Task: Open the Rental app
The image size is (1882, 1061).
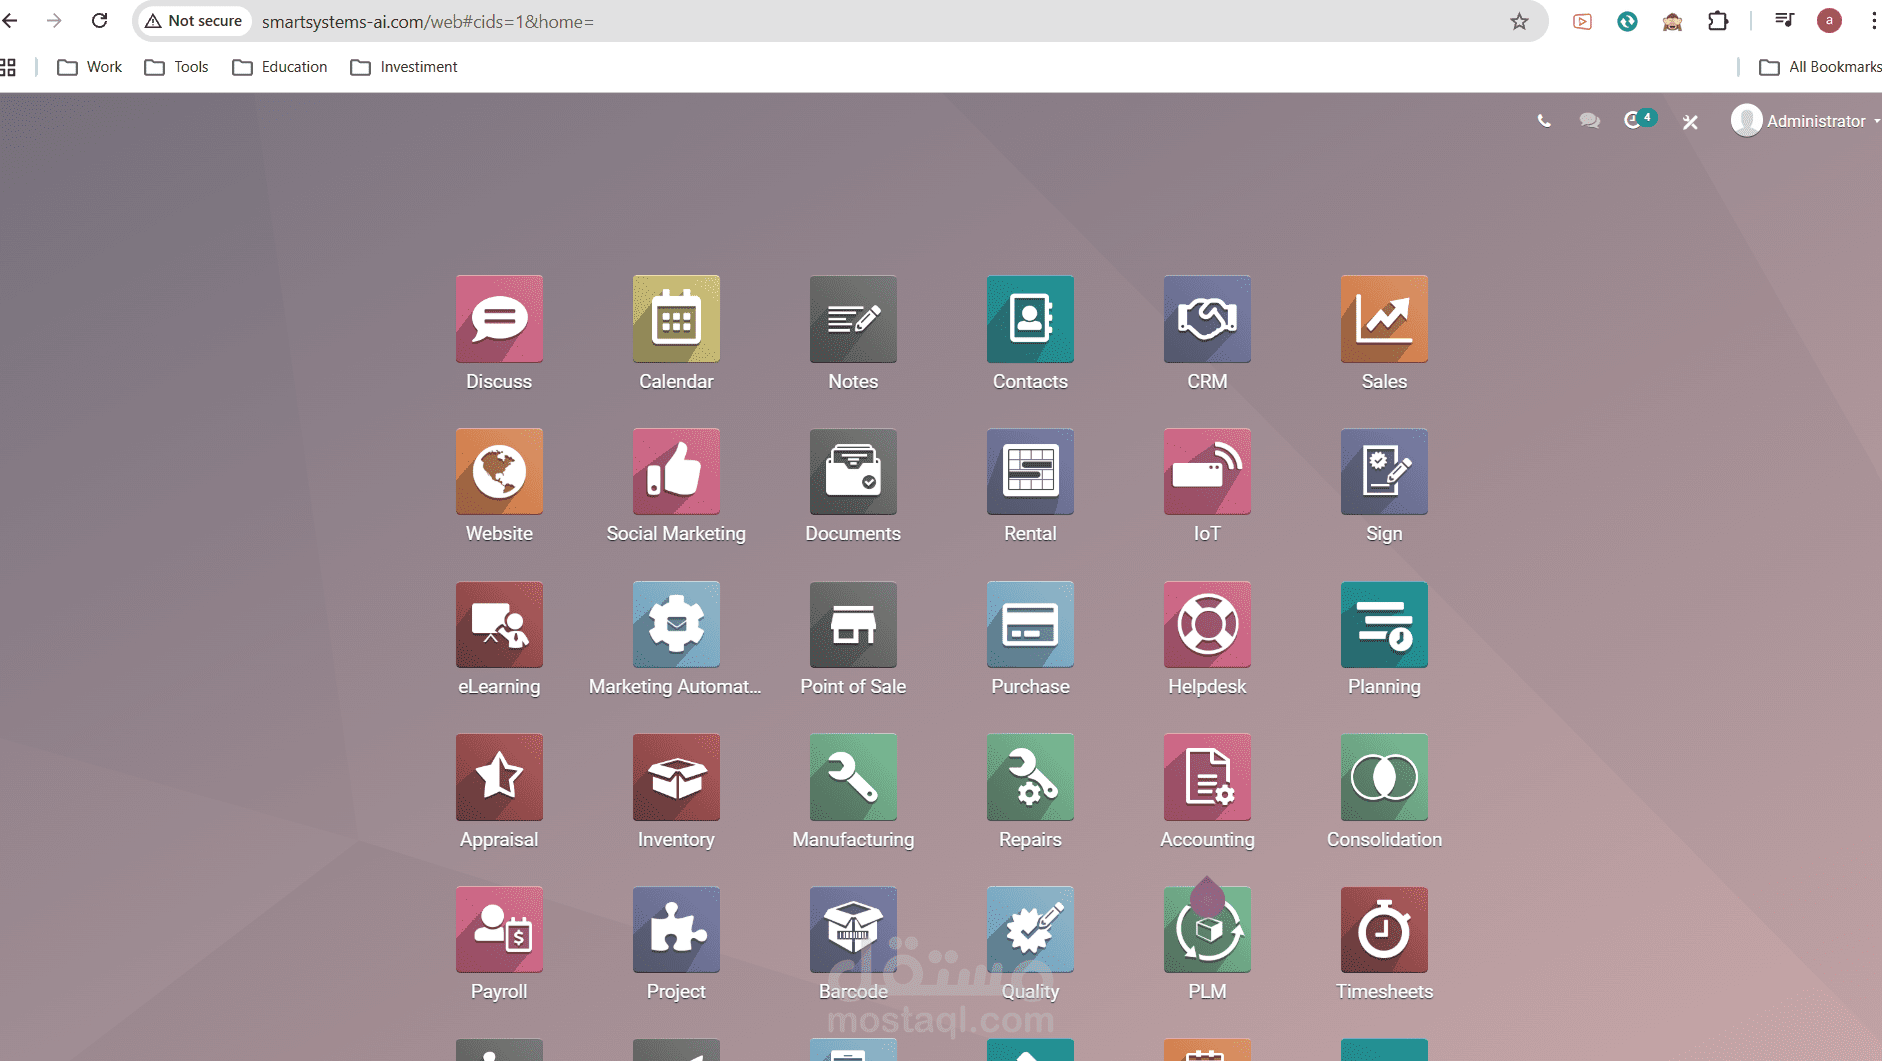Action: point(1030,472)
